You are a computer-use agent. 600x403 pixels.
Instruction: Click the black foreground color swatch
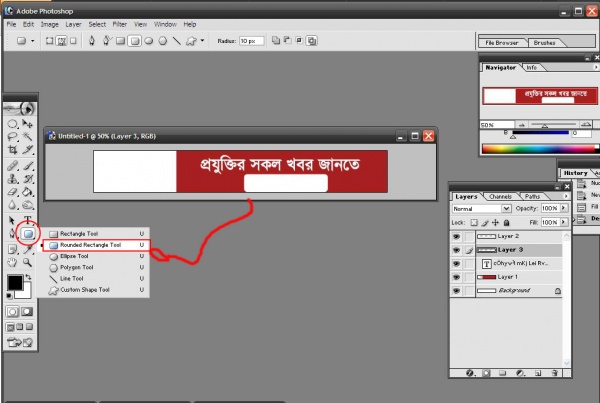tap(15, 283)
